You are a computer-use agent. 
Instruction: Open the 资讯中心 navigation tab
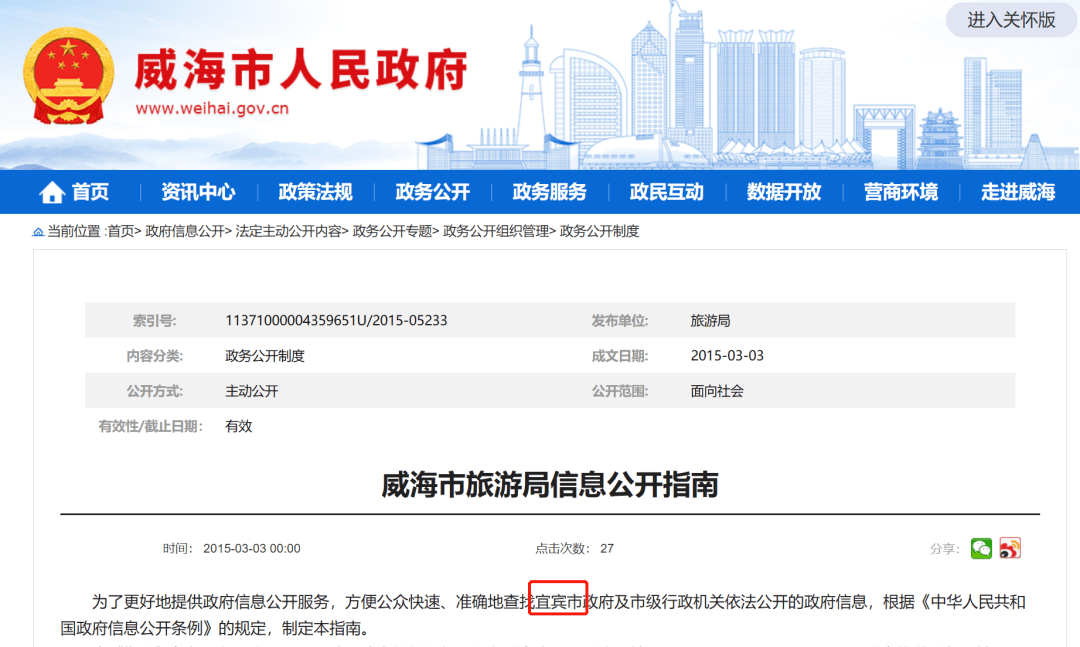click(198, 192)
